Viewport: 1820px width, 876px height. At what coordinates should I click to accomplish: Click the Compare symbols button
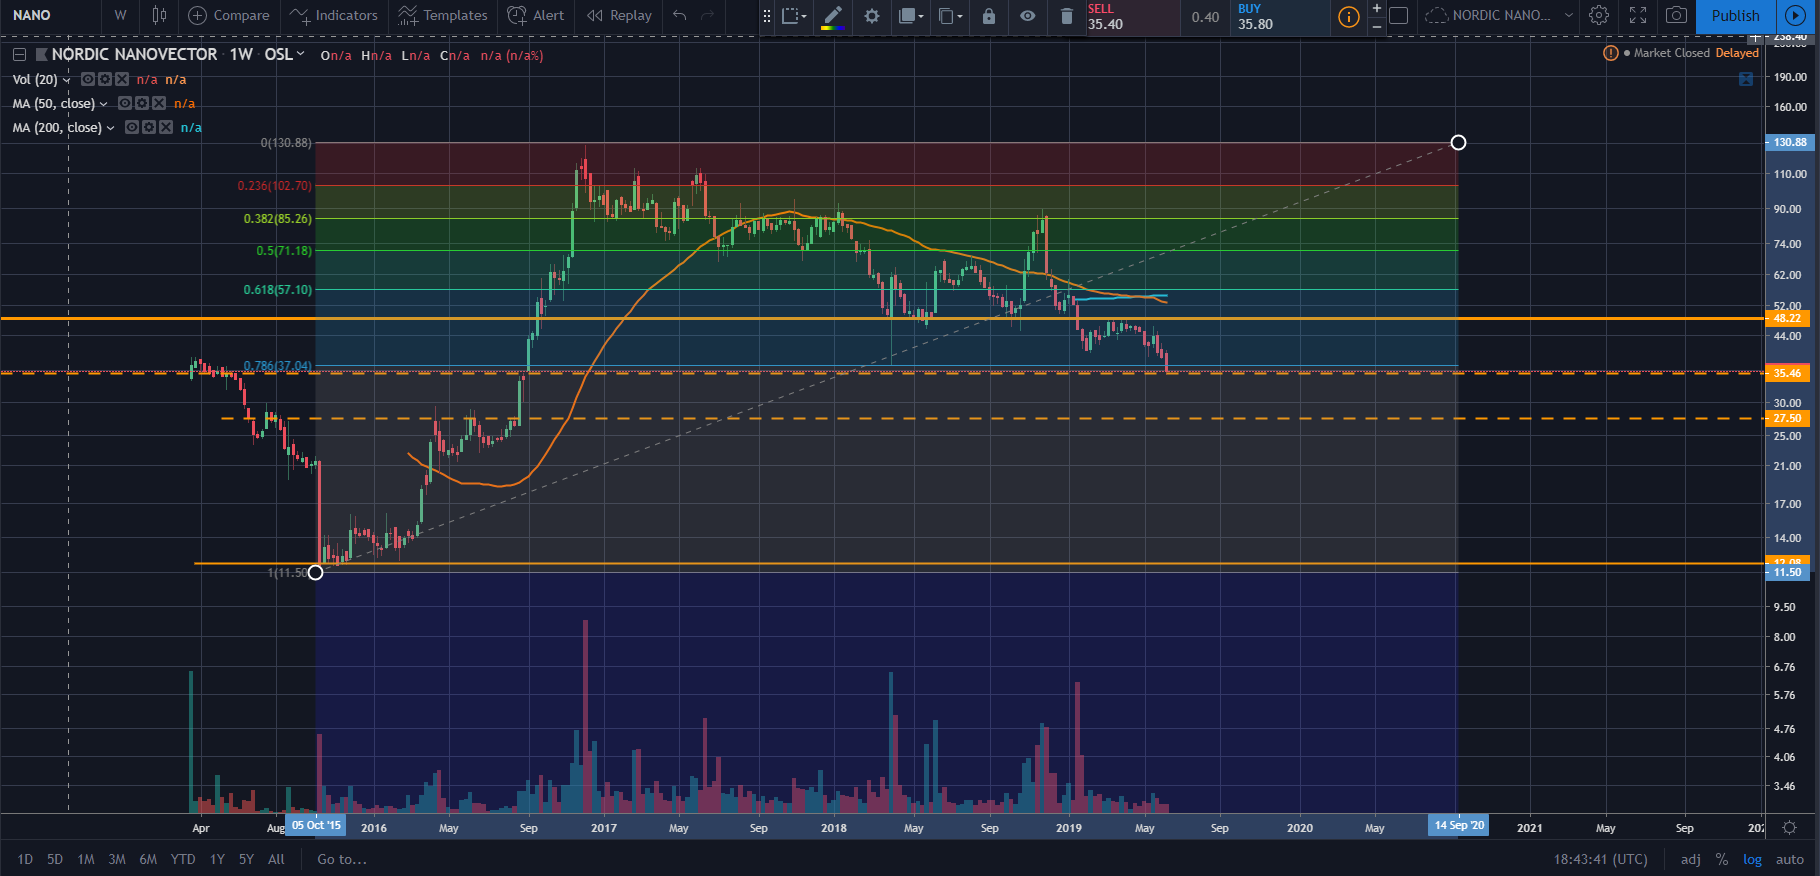point(229,15)
